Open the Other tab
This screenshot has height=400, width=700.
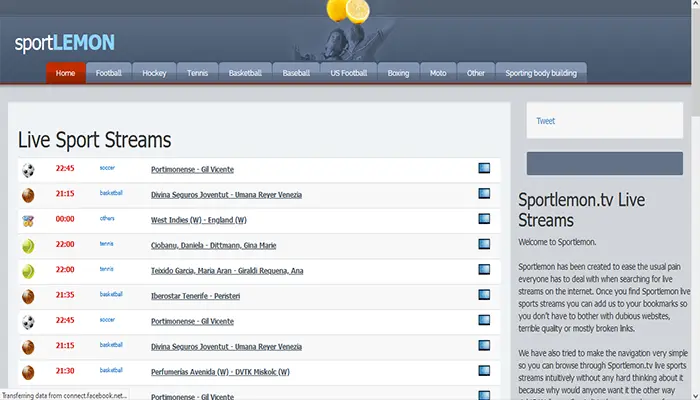pos(475,73)
